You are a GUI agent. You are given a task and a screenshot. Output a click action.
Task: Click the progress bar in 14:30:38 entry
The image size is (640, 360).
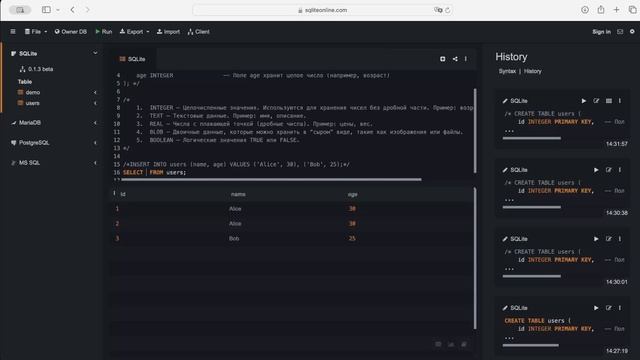(531, 207)
